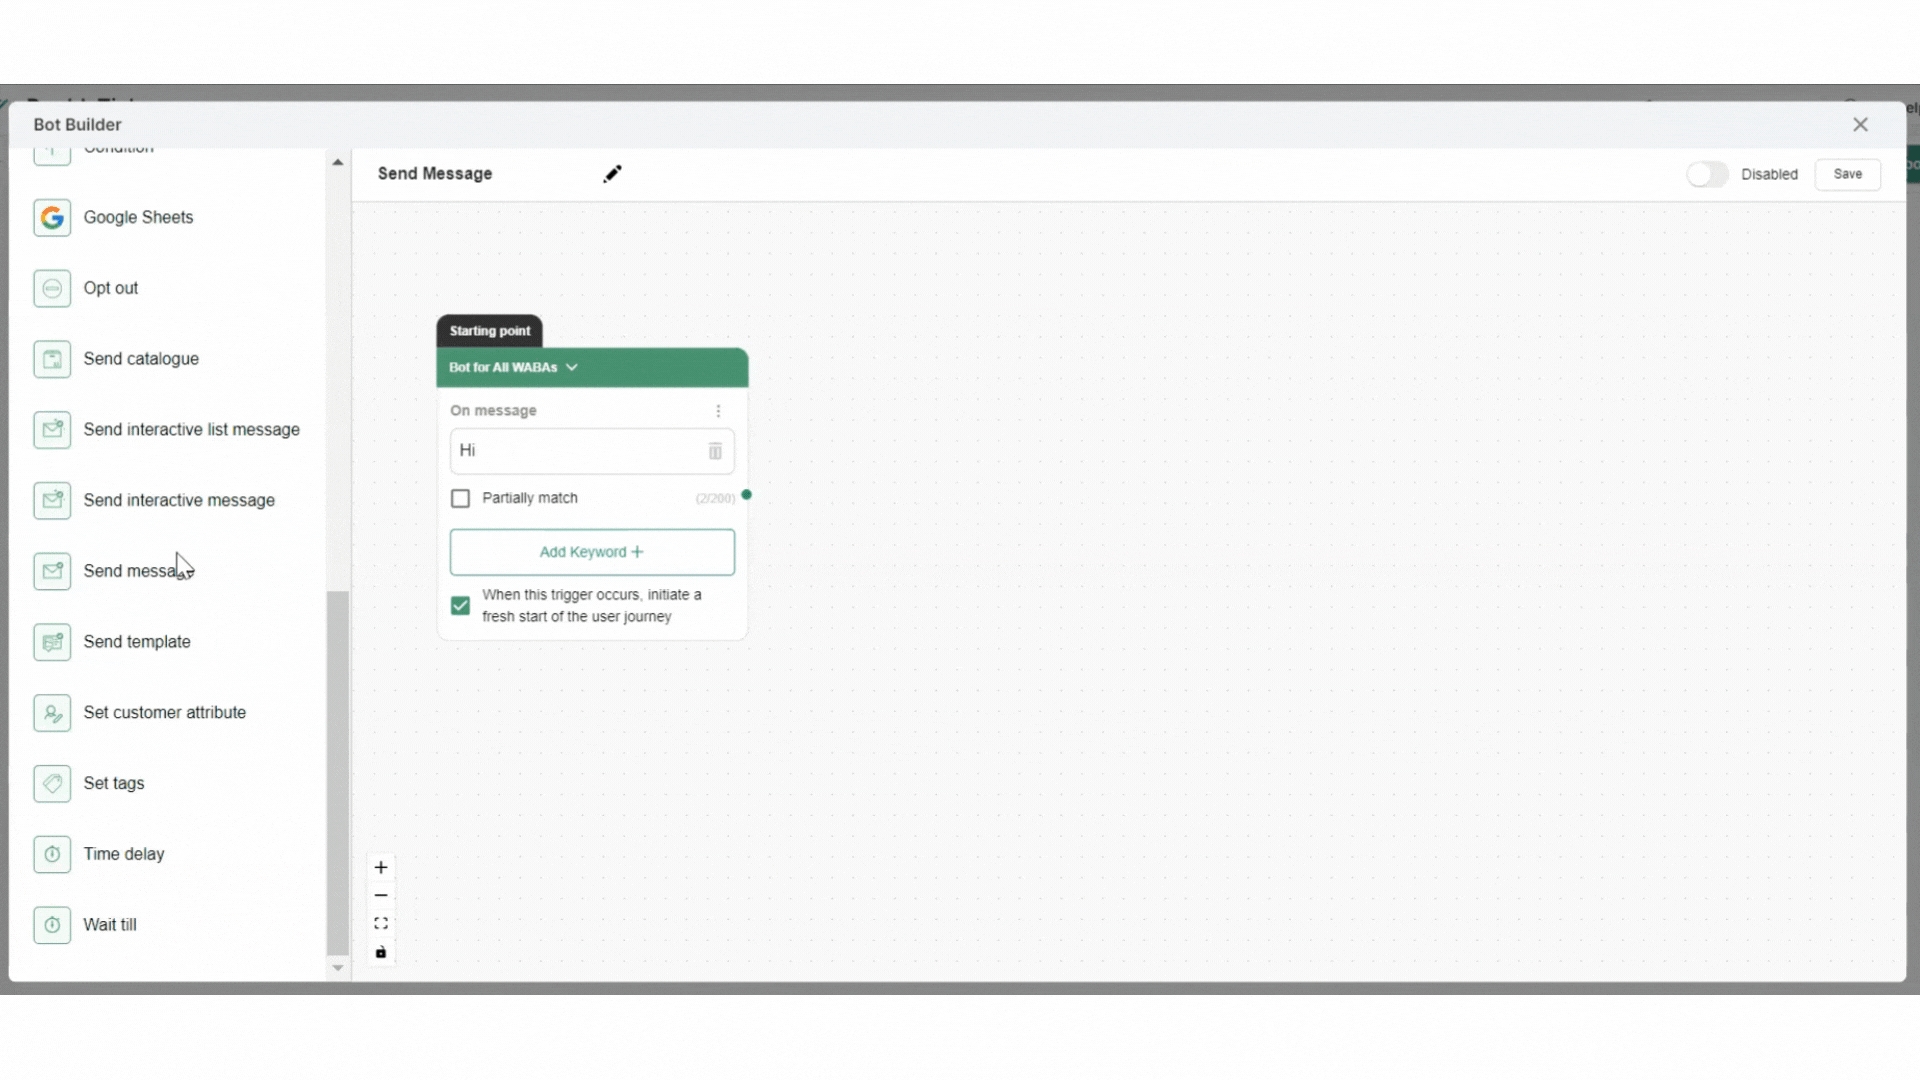Check the Partially match checkbox
This screenshot has height=1080, width=1920.
460,498
